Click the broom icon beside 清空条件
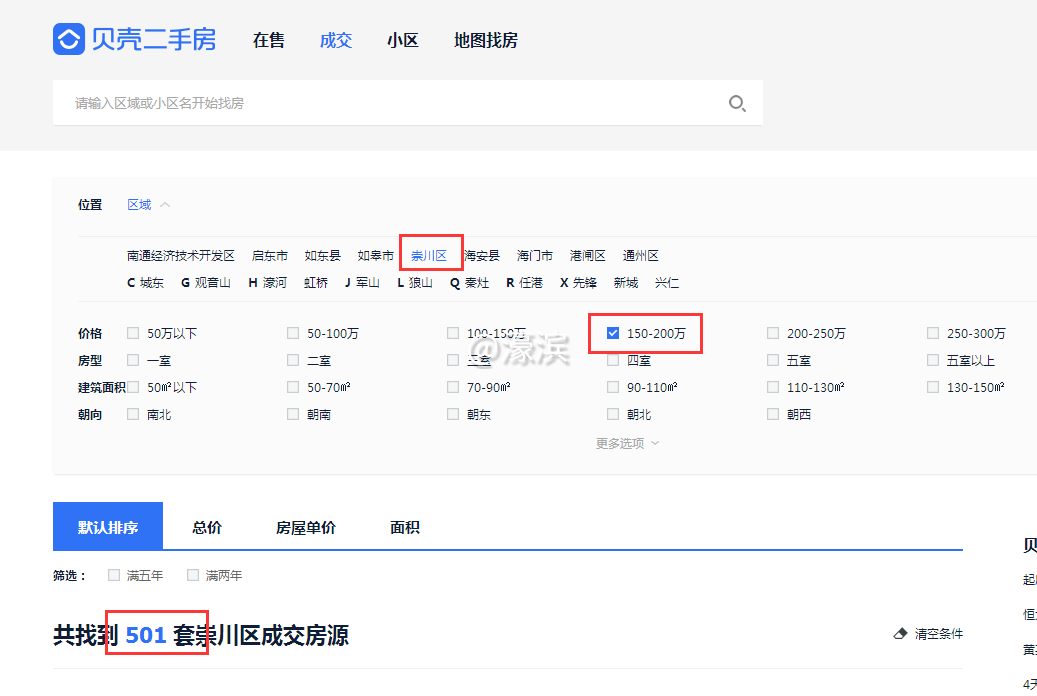 click(x=899, y=632)
